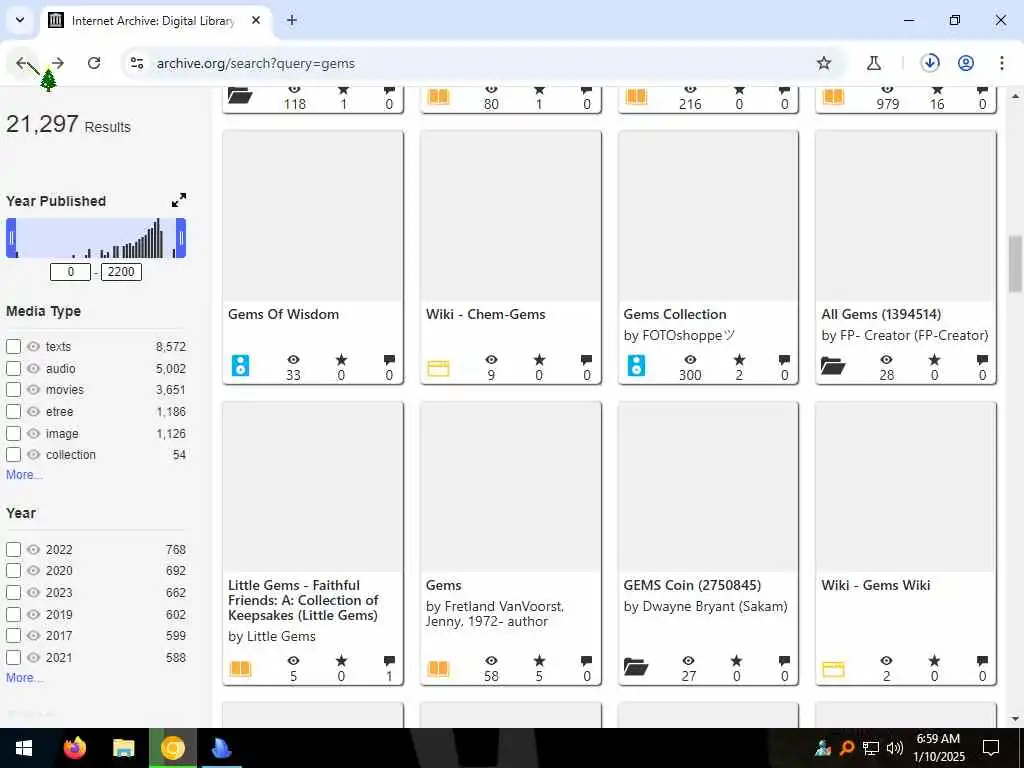This screenshot has height=768, width=1024.
Task: Click favorites star on Gems Collection card
Action: (x=739, y=360)
